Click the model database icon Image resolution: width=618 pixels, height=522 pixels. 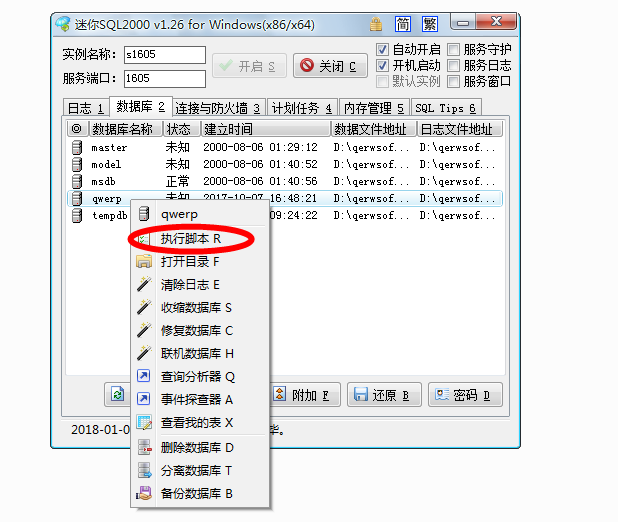click(x=77, y=164)
